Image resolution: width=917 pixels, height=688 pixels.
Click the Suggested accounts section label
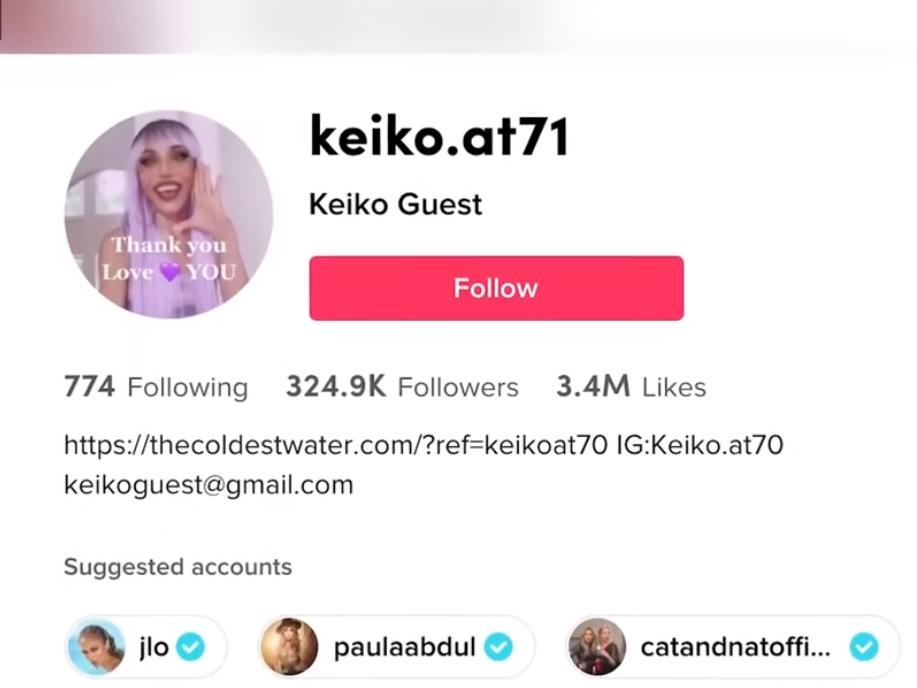pyautogui.click(x=178, y=567)
